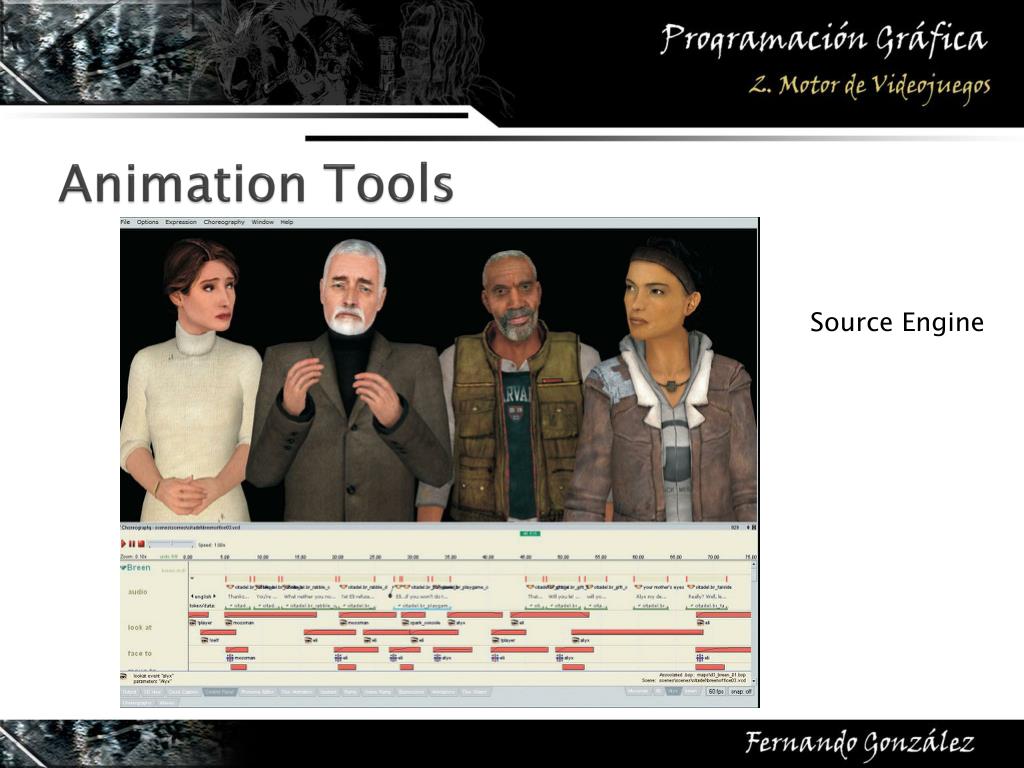This screenshot has width=1024, height=768.
Task: Click the spark_console look-at eye icon
Action: point(405,622)
